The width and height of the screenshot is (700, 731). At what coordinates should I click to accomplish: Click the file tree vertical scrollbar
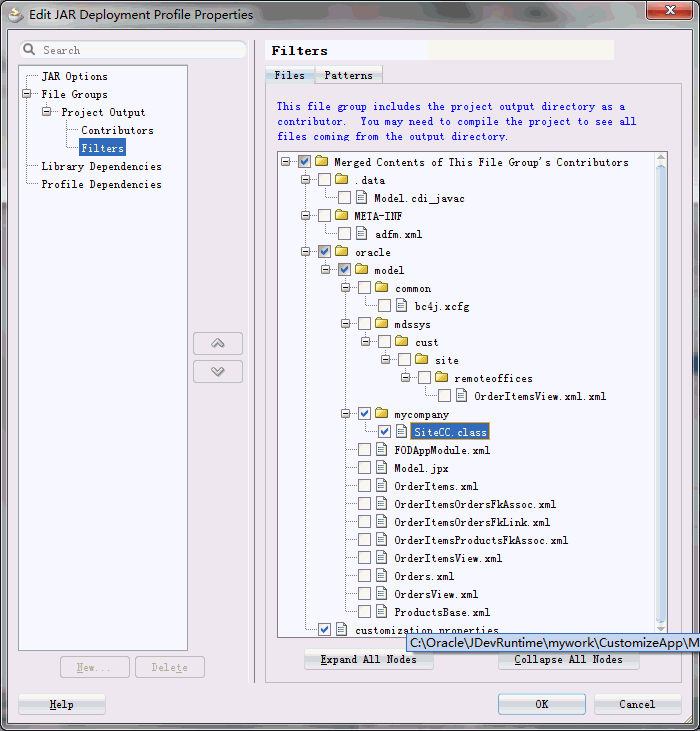click(x=661, y=392)
